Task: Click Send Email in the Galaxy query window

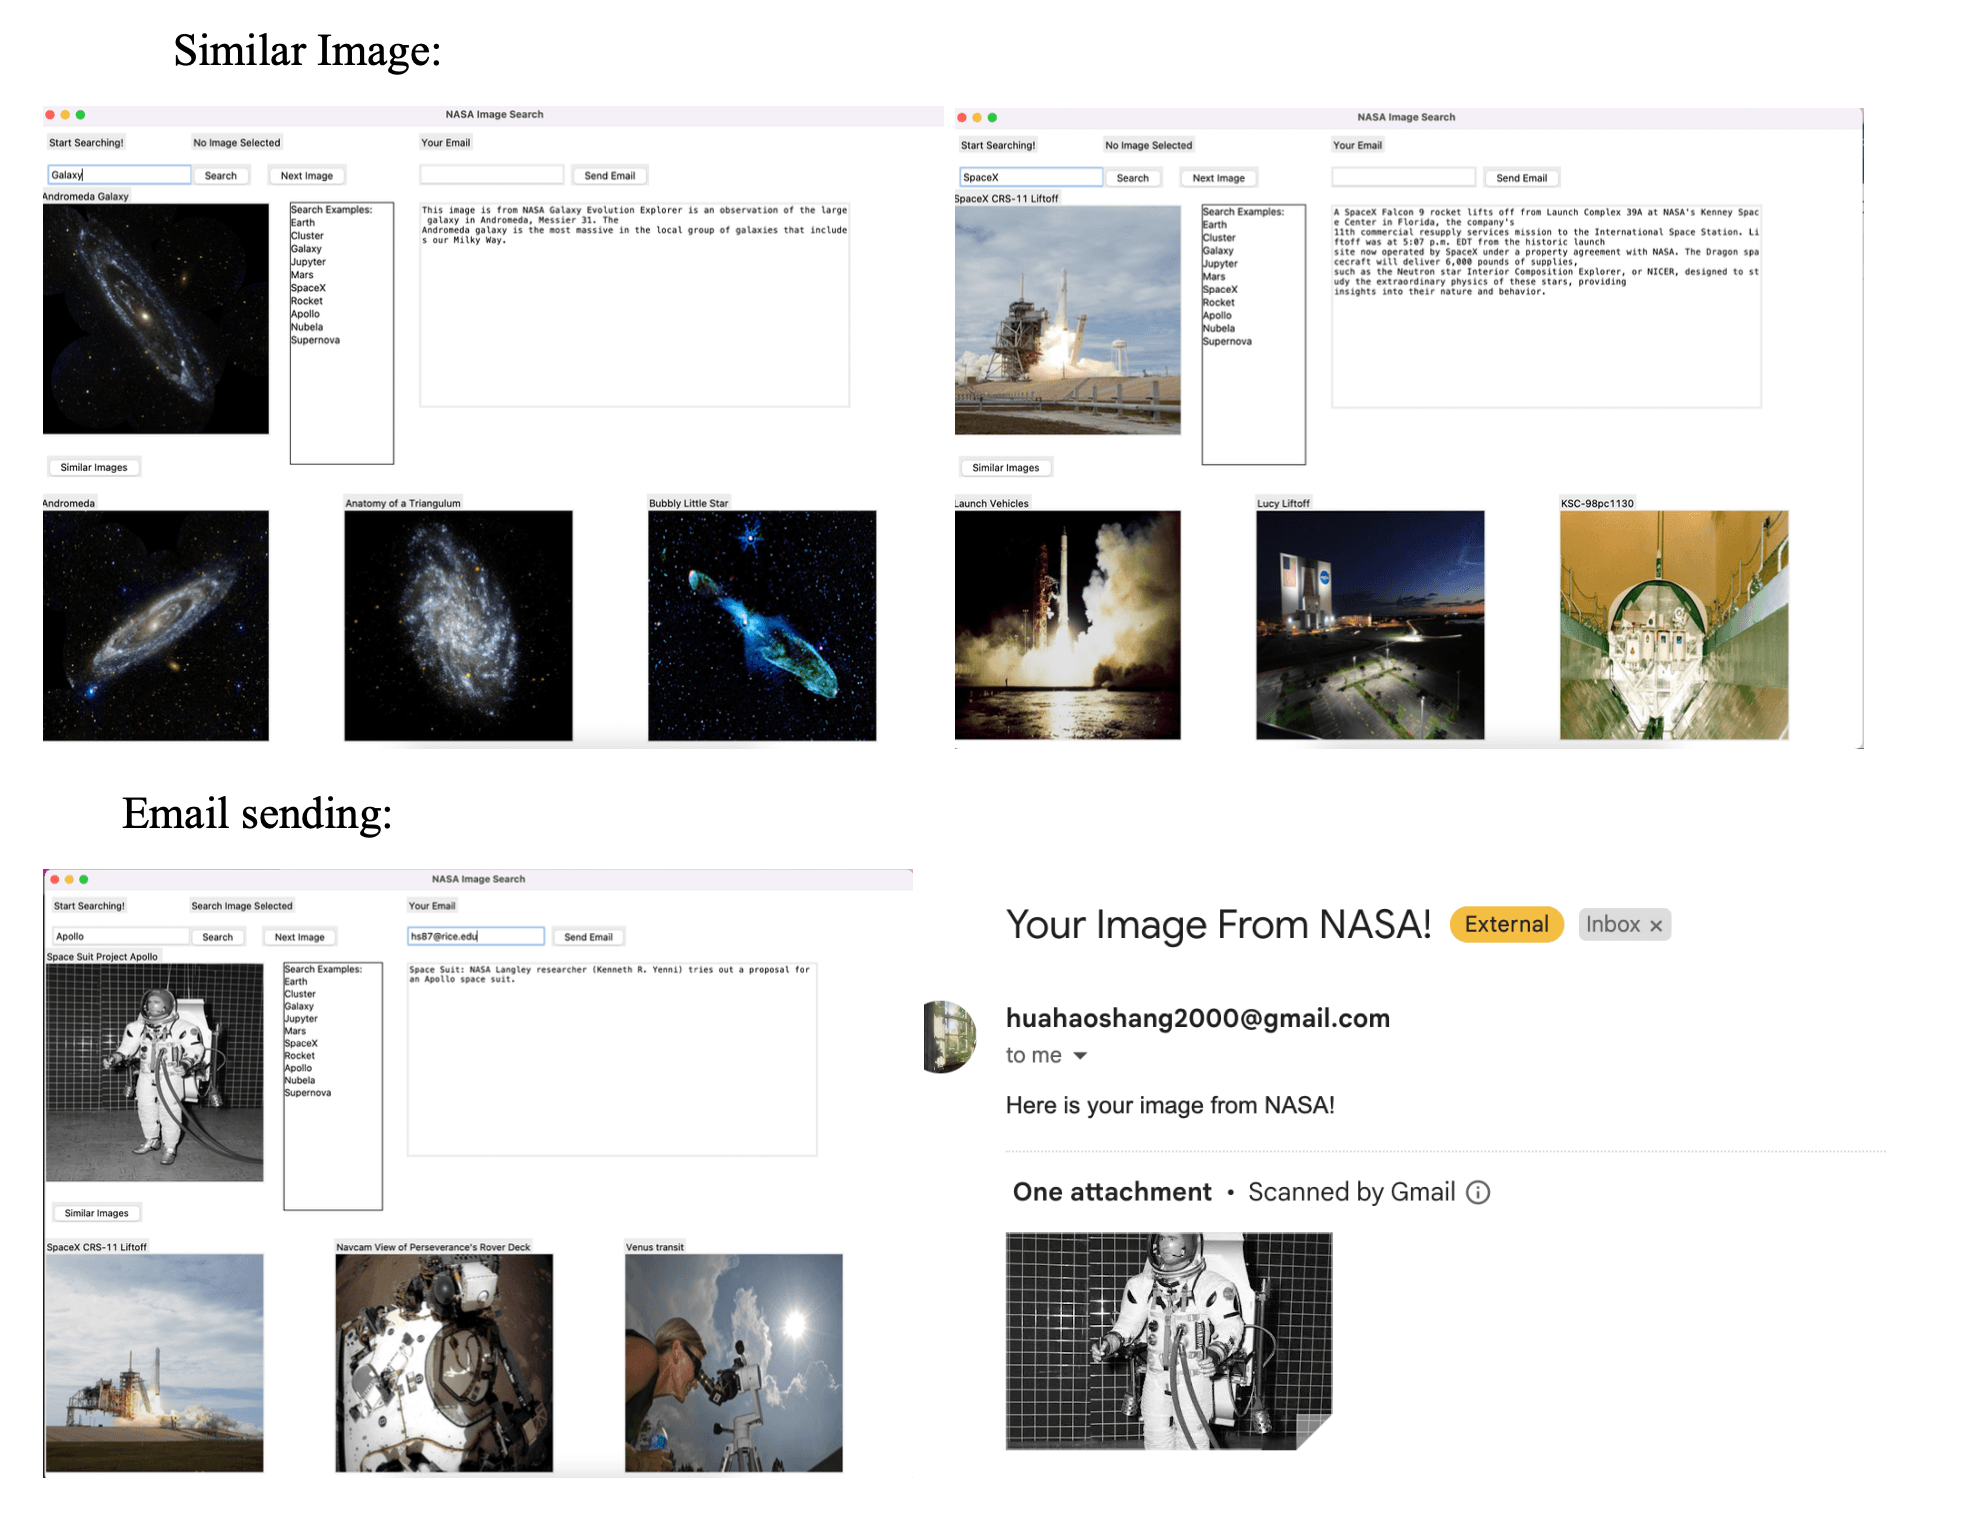Action: click(x=610, y=175)
